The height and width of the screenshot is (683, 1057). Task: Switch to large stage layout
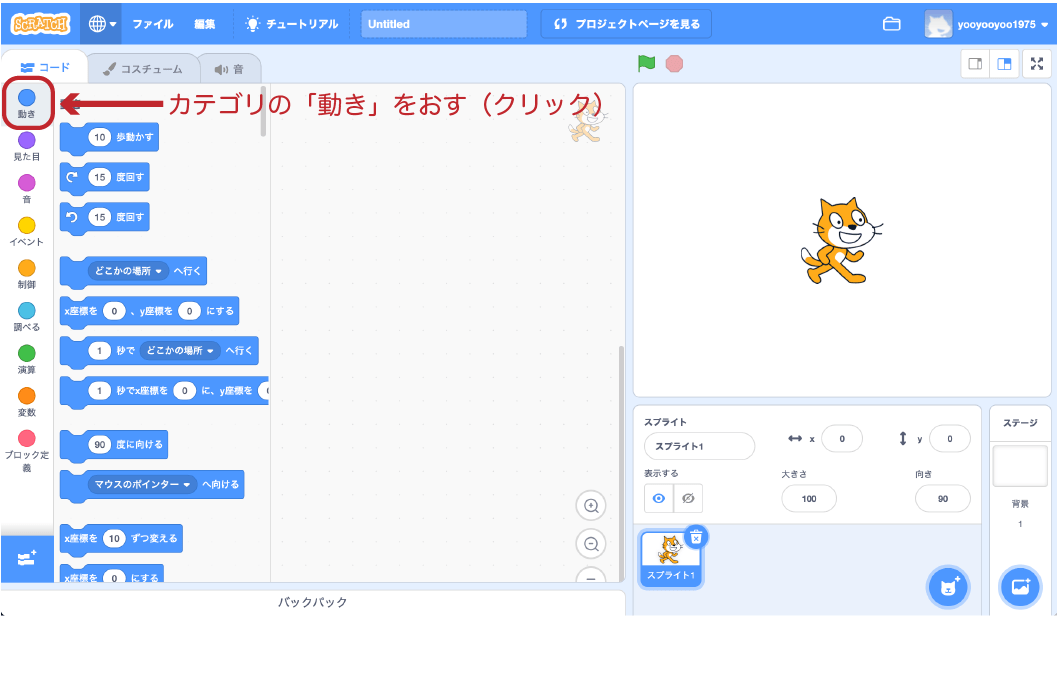point(1004,64)
